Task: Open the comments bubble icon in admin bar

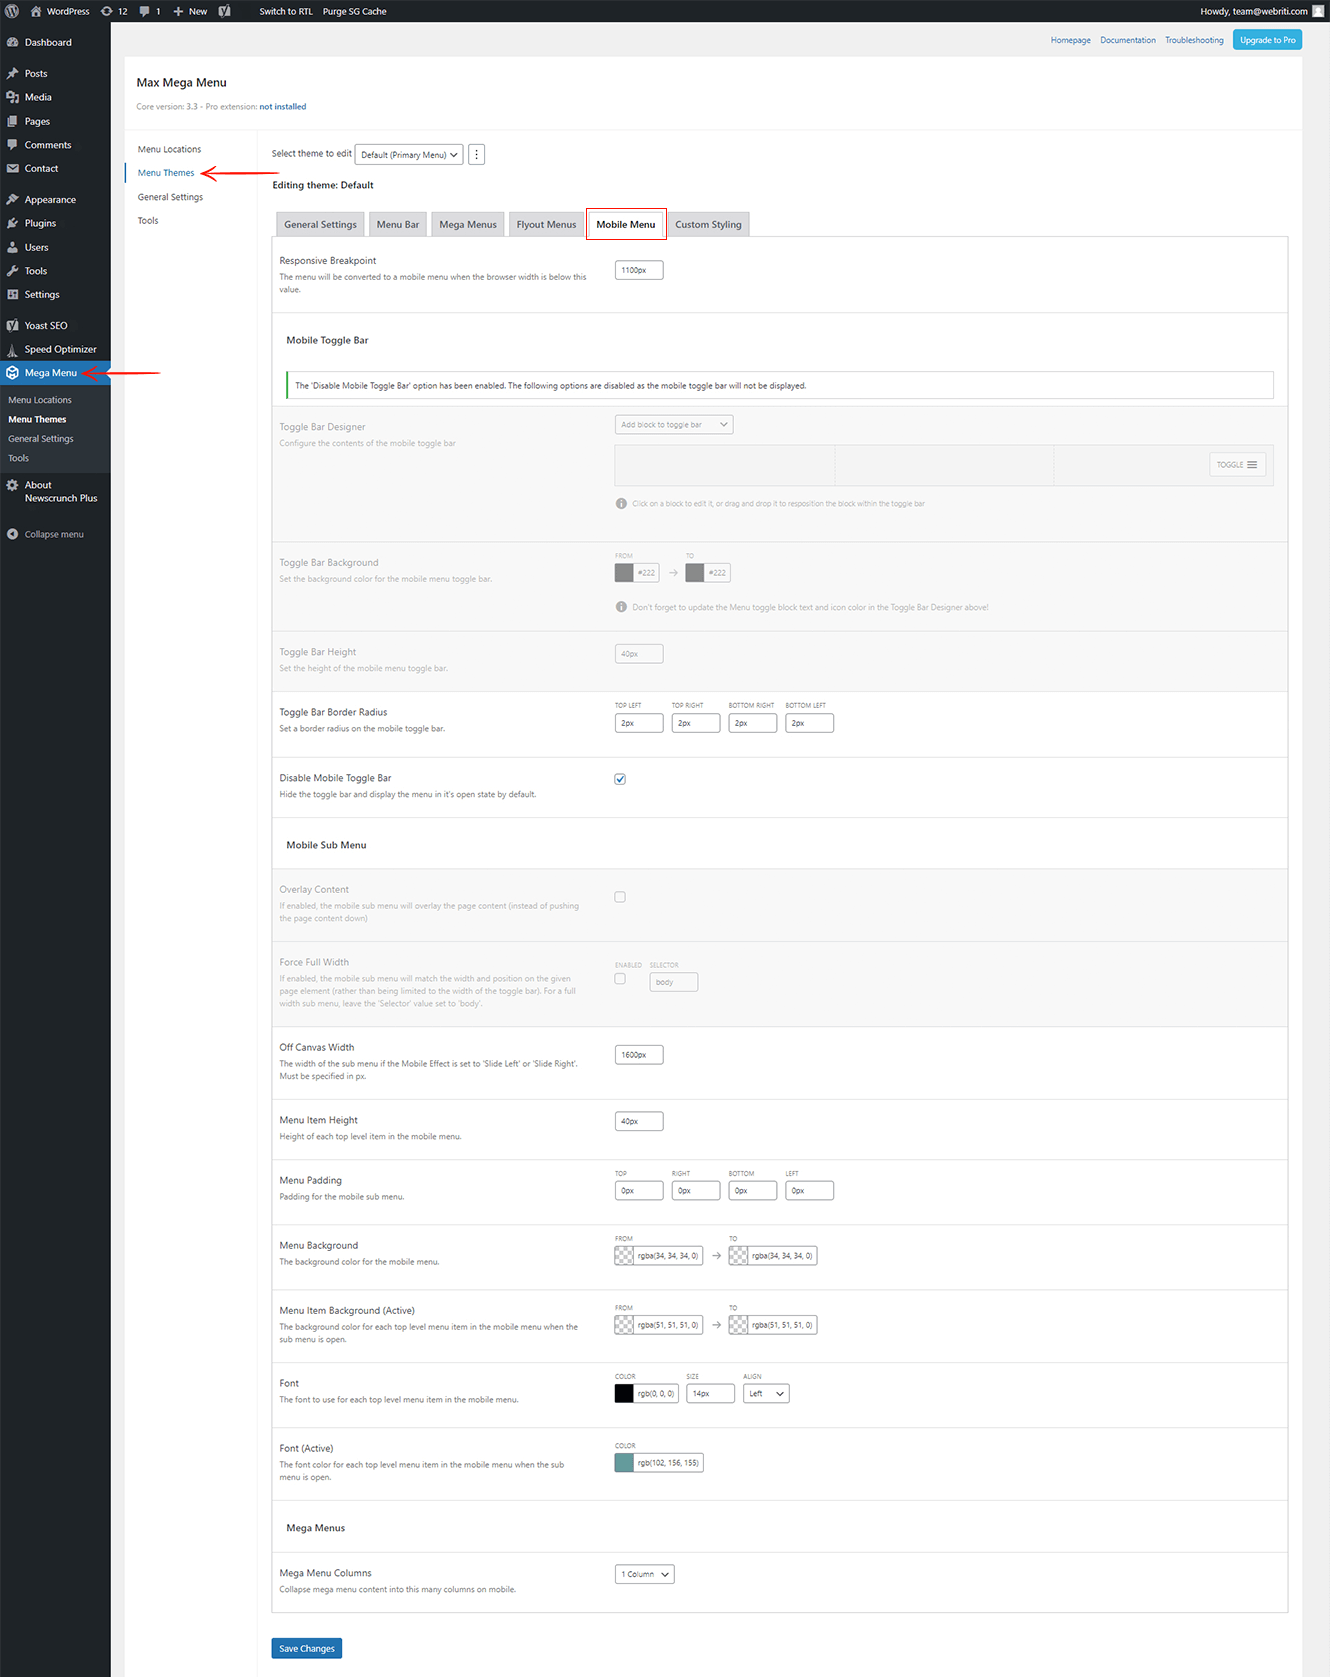Action: coord(144,11)
